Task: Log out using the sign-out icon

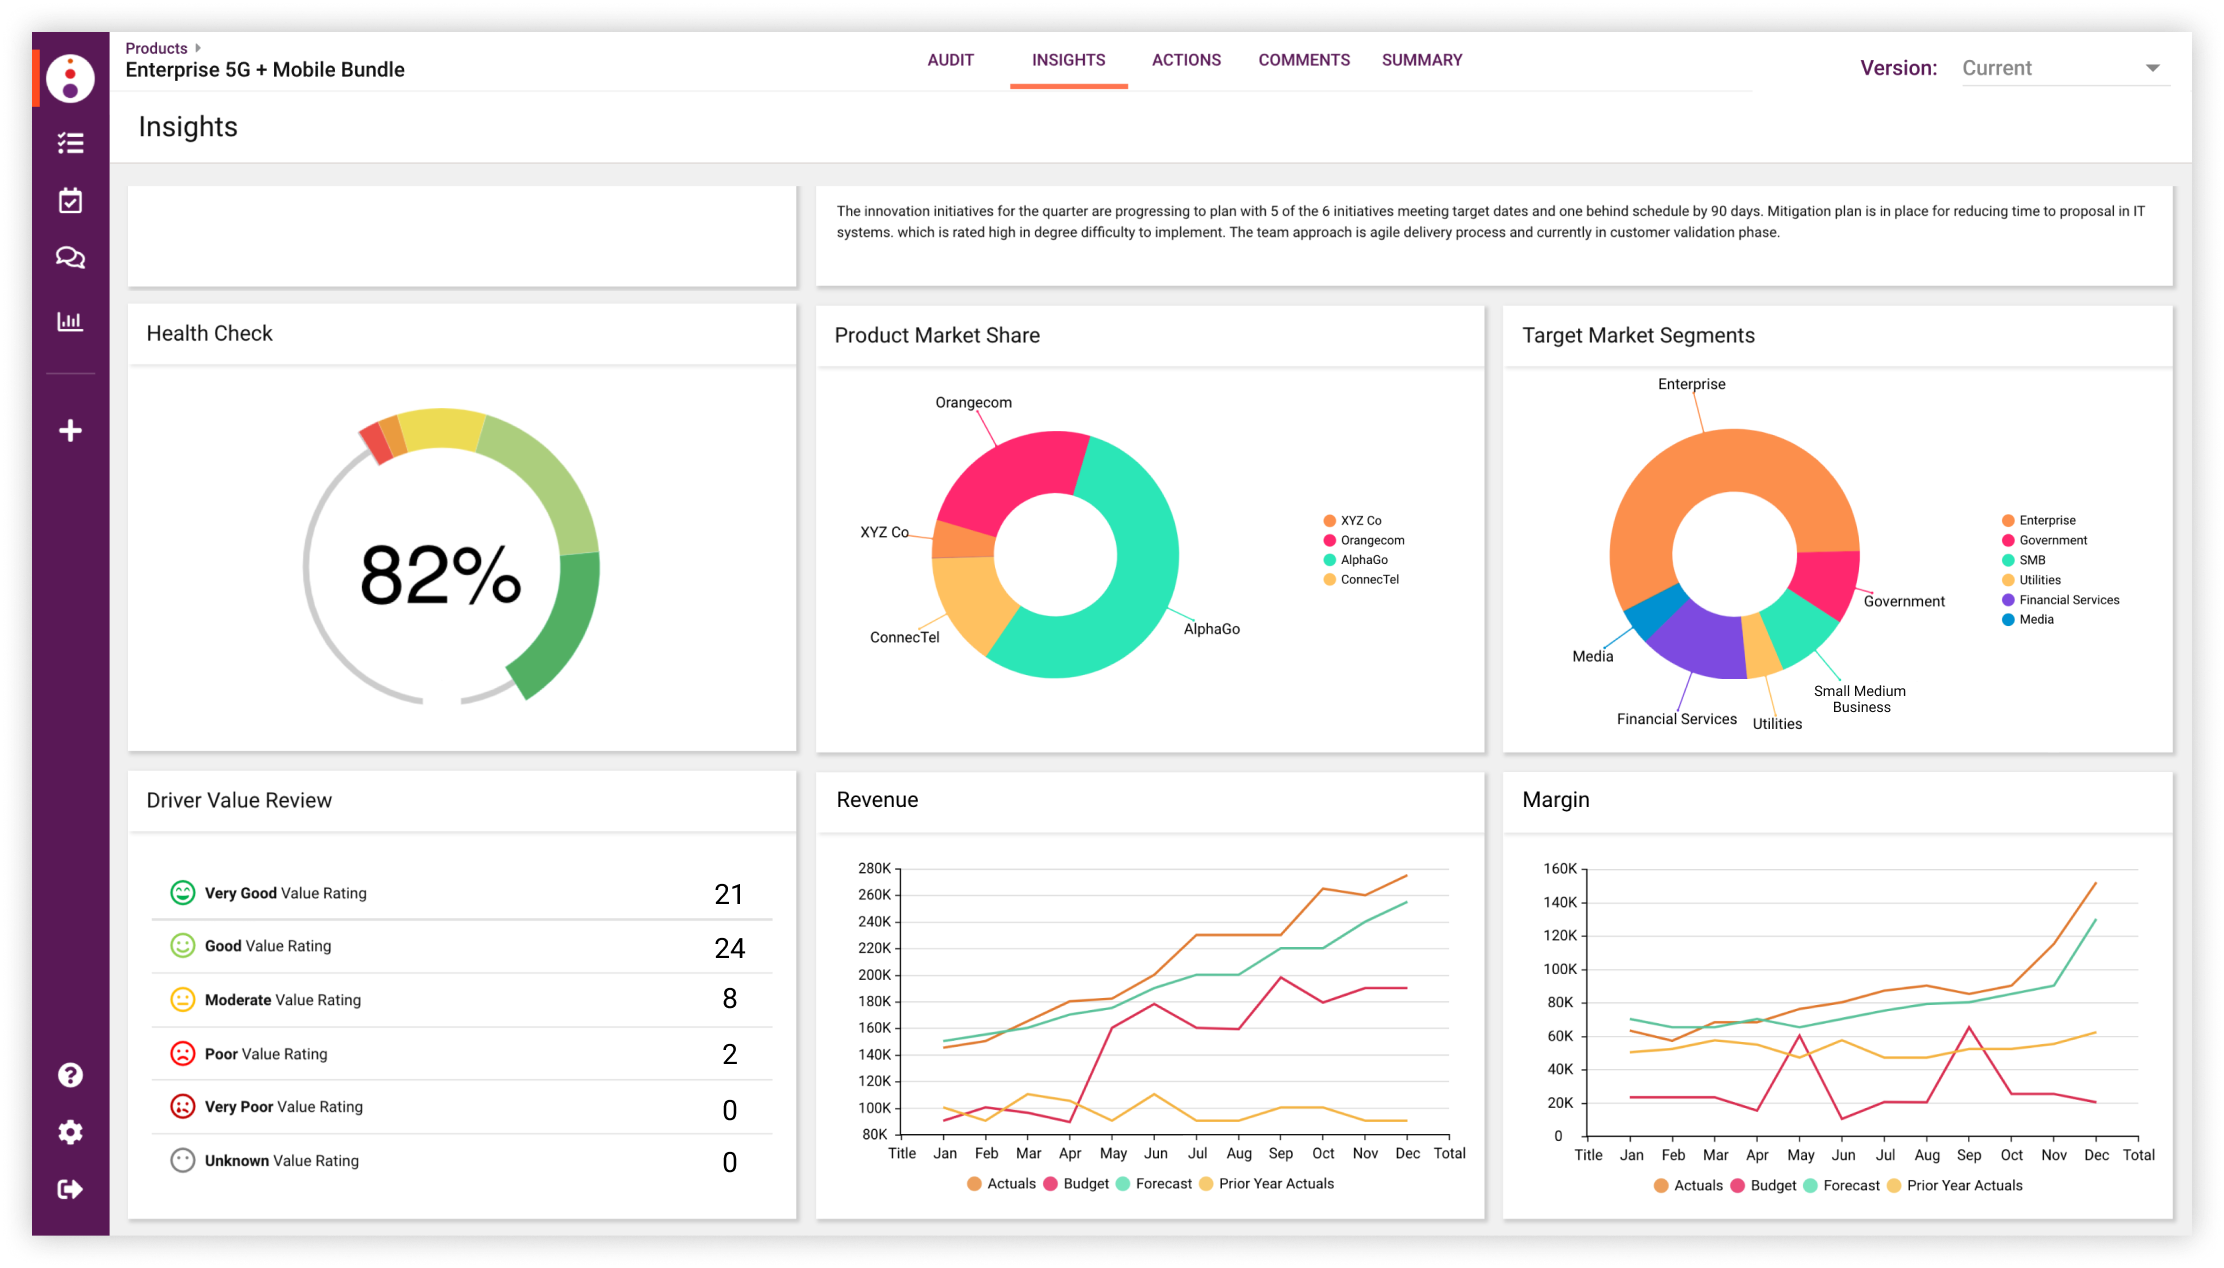Action: coord(70,1189)
